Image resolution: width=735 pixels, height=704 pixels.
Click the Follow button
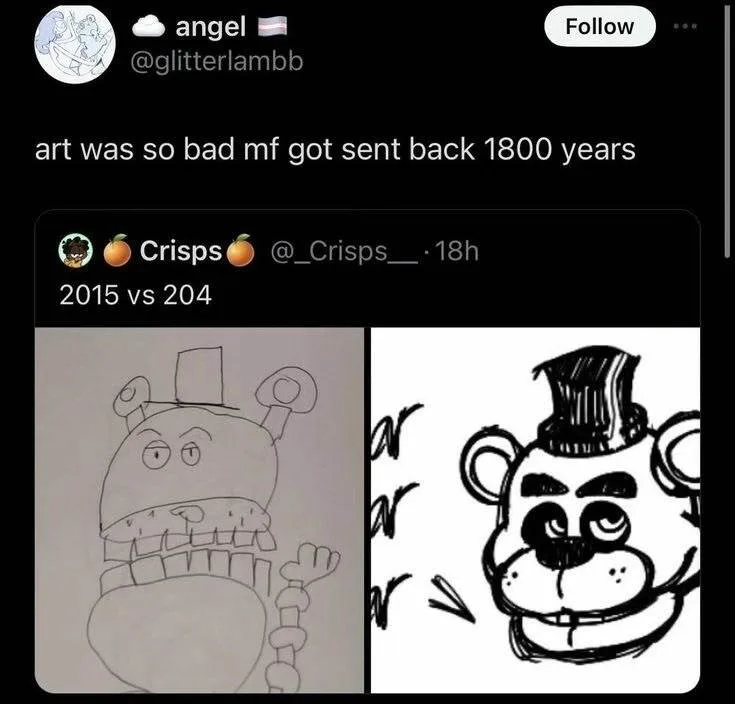click(599, 26)
